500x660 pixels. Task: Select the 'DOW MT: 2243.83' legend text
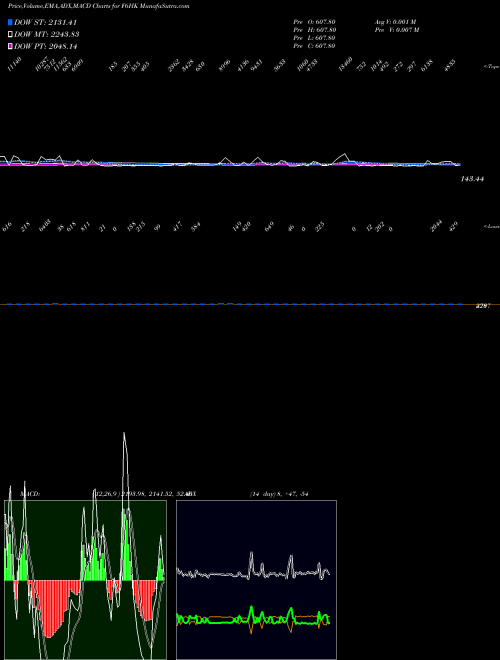pyautogui.click(x=47, y=35)
